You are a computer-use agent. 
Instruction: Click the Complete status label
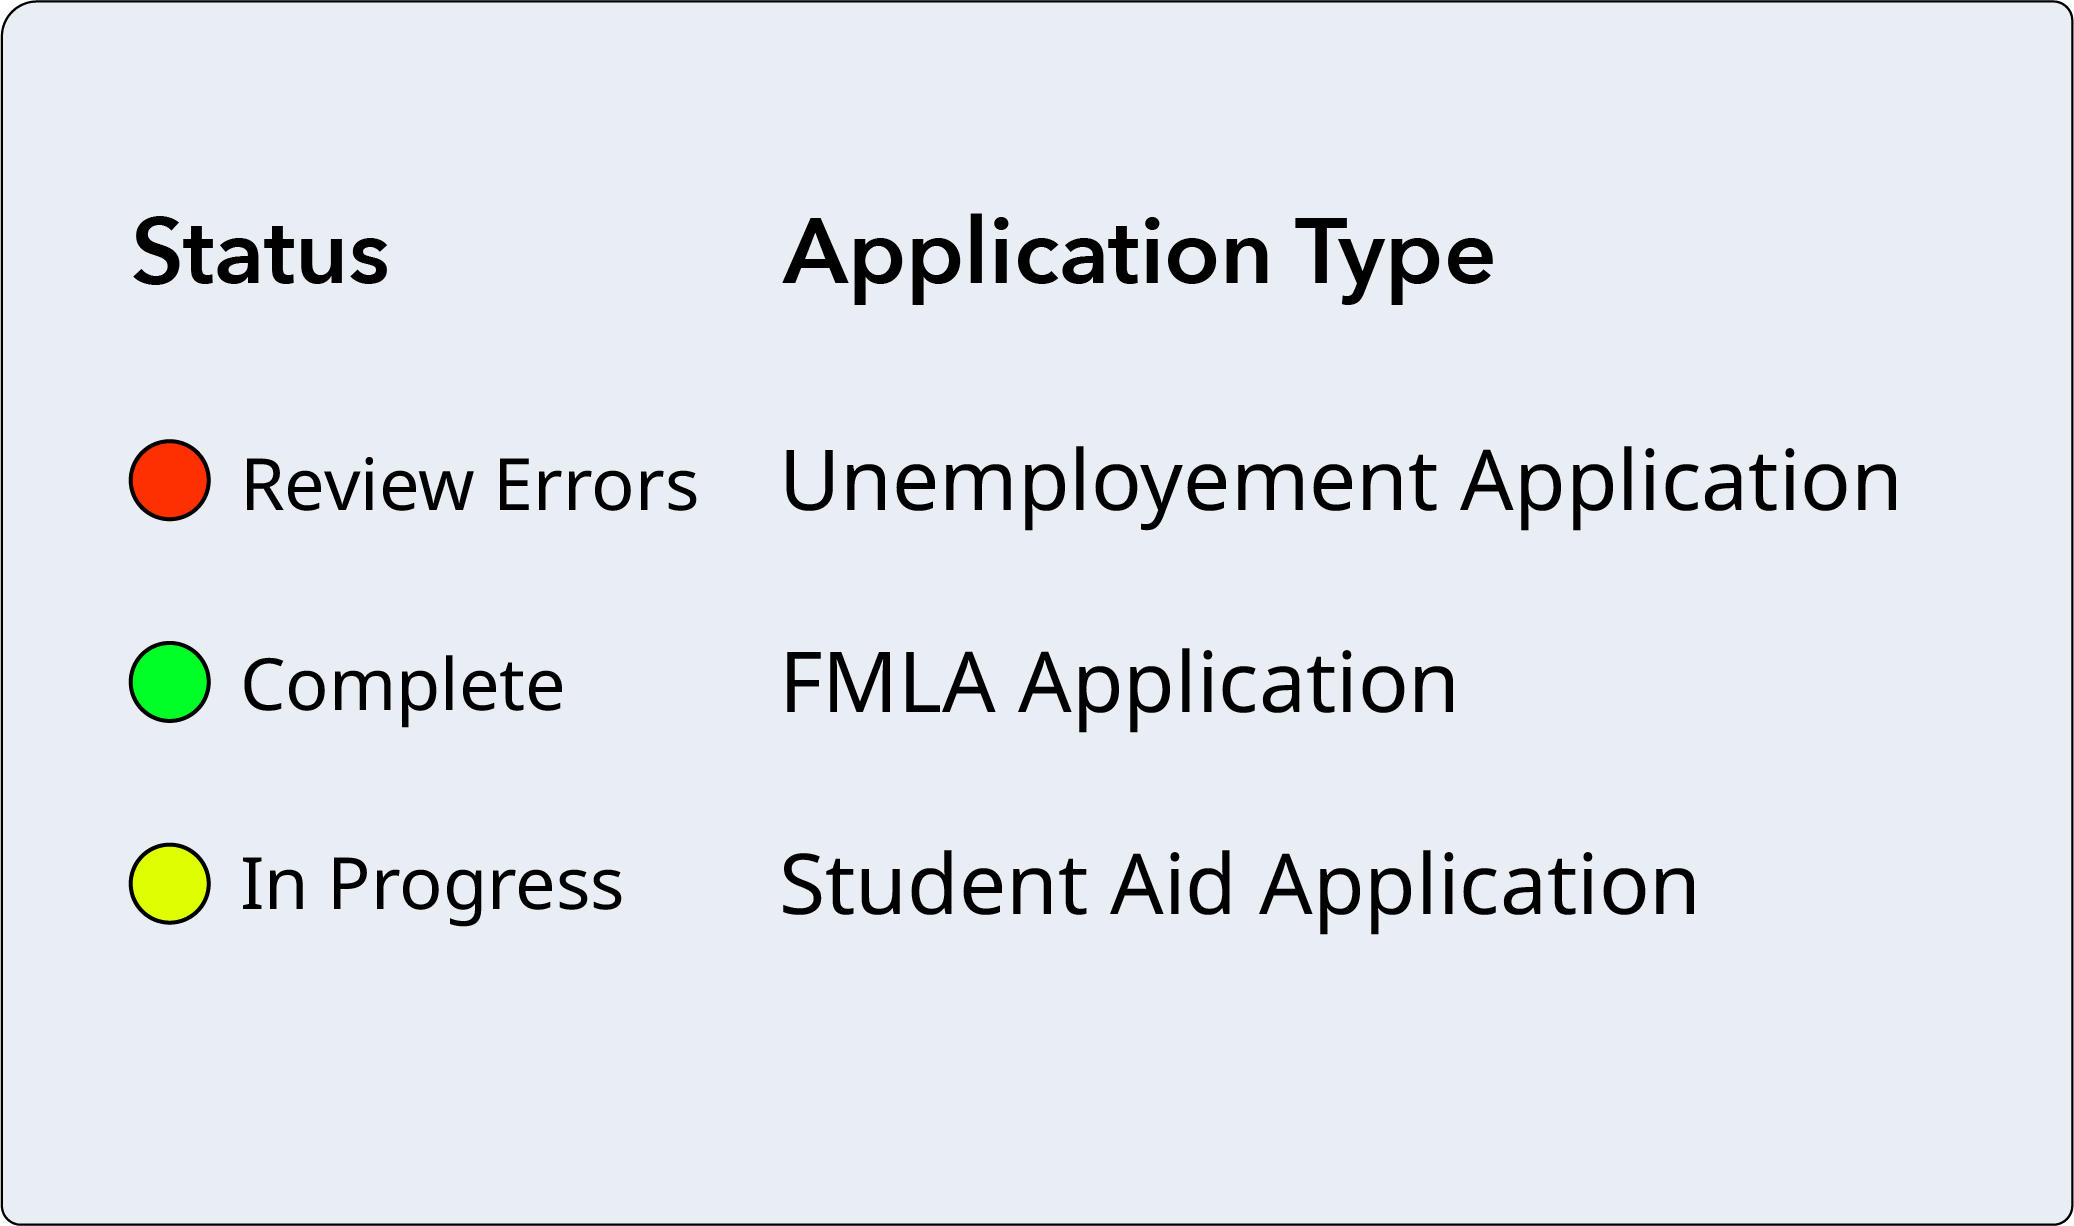click(x=403, y=686)
